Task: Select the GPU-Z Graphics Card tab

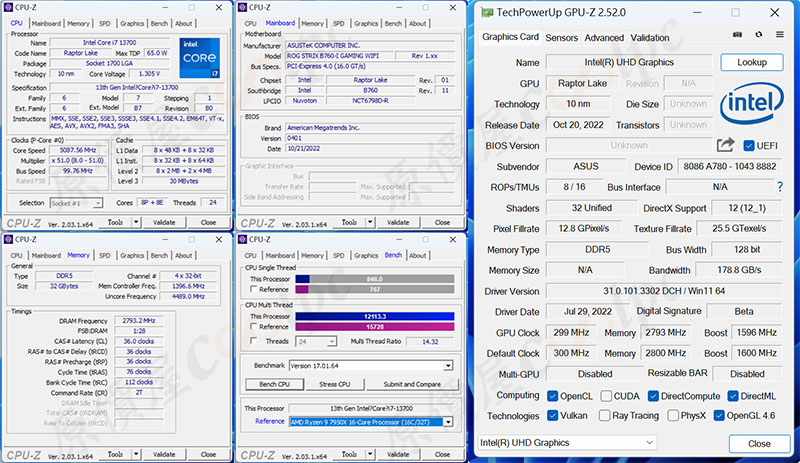Action: 510,37
